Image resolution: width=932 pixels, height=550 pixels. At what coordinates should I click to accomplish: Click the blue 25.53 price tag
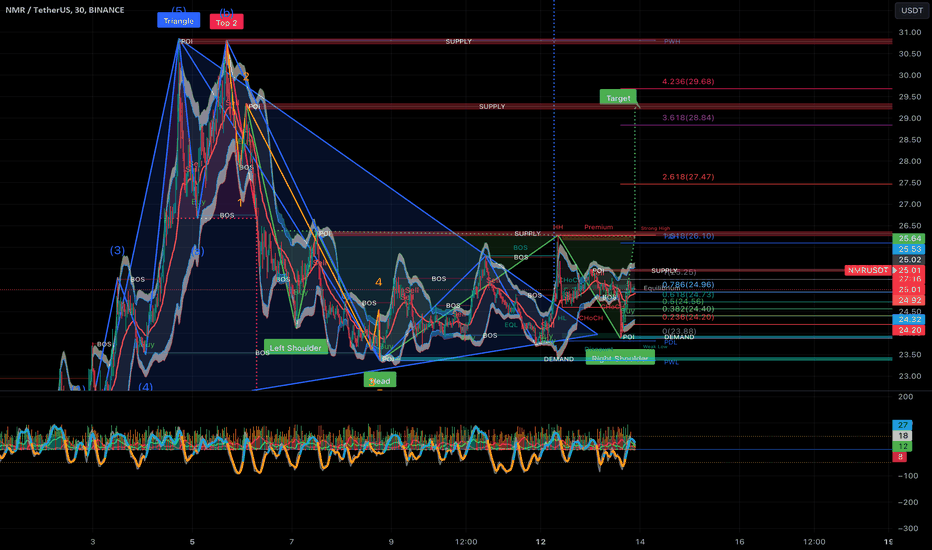click(x=908, y=249)
